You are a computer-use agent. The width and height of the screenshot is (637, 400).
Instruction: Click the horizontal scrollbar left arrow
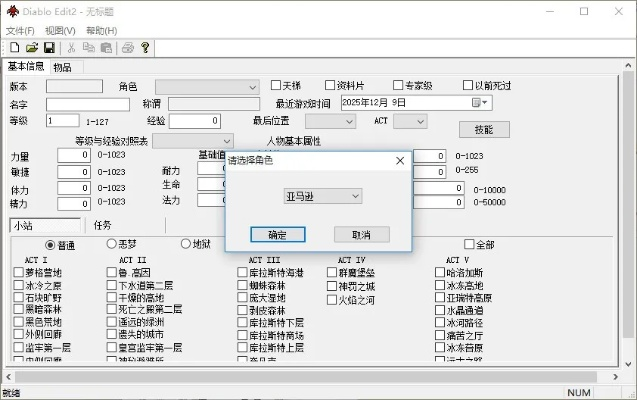pyautogui.click(x=9, y=377)
